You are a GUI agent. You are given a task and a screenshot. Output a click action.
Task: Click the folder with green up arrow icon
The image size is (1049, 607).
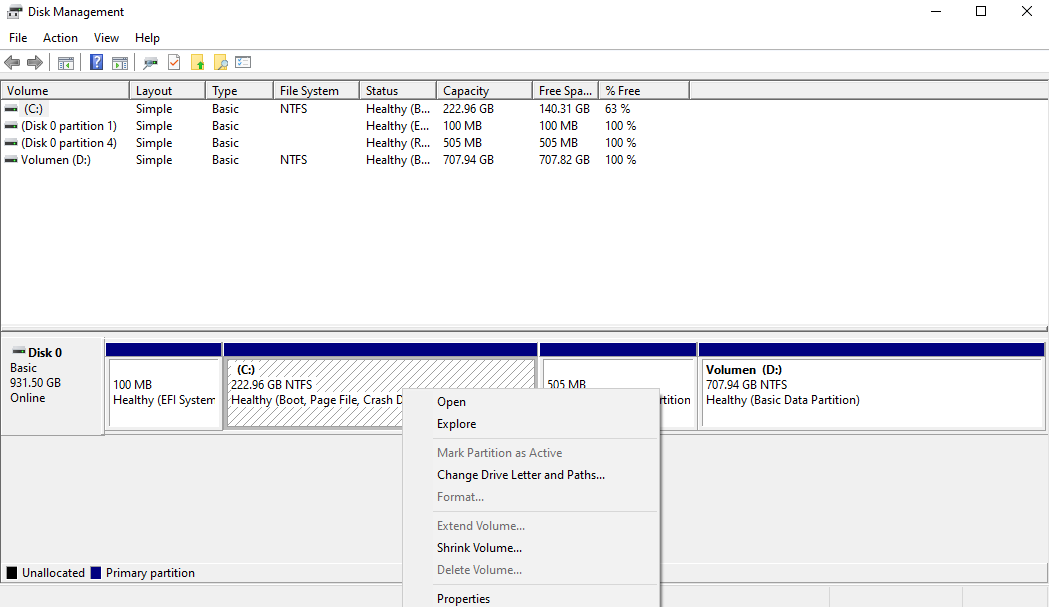tap(197, 63)
